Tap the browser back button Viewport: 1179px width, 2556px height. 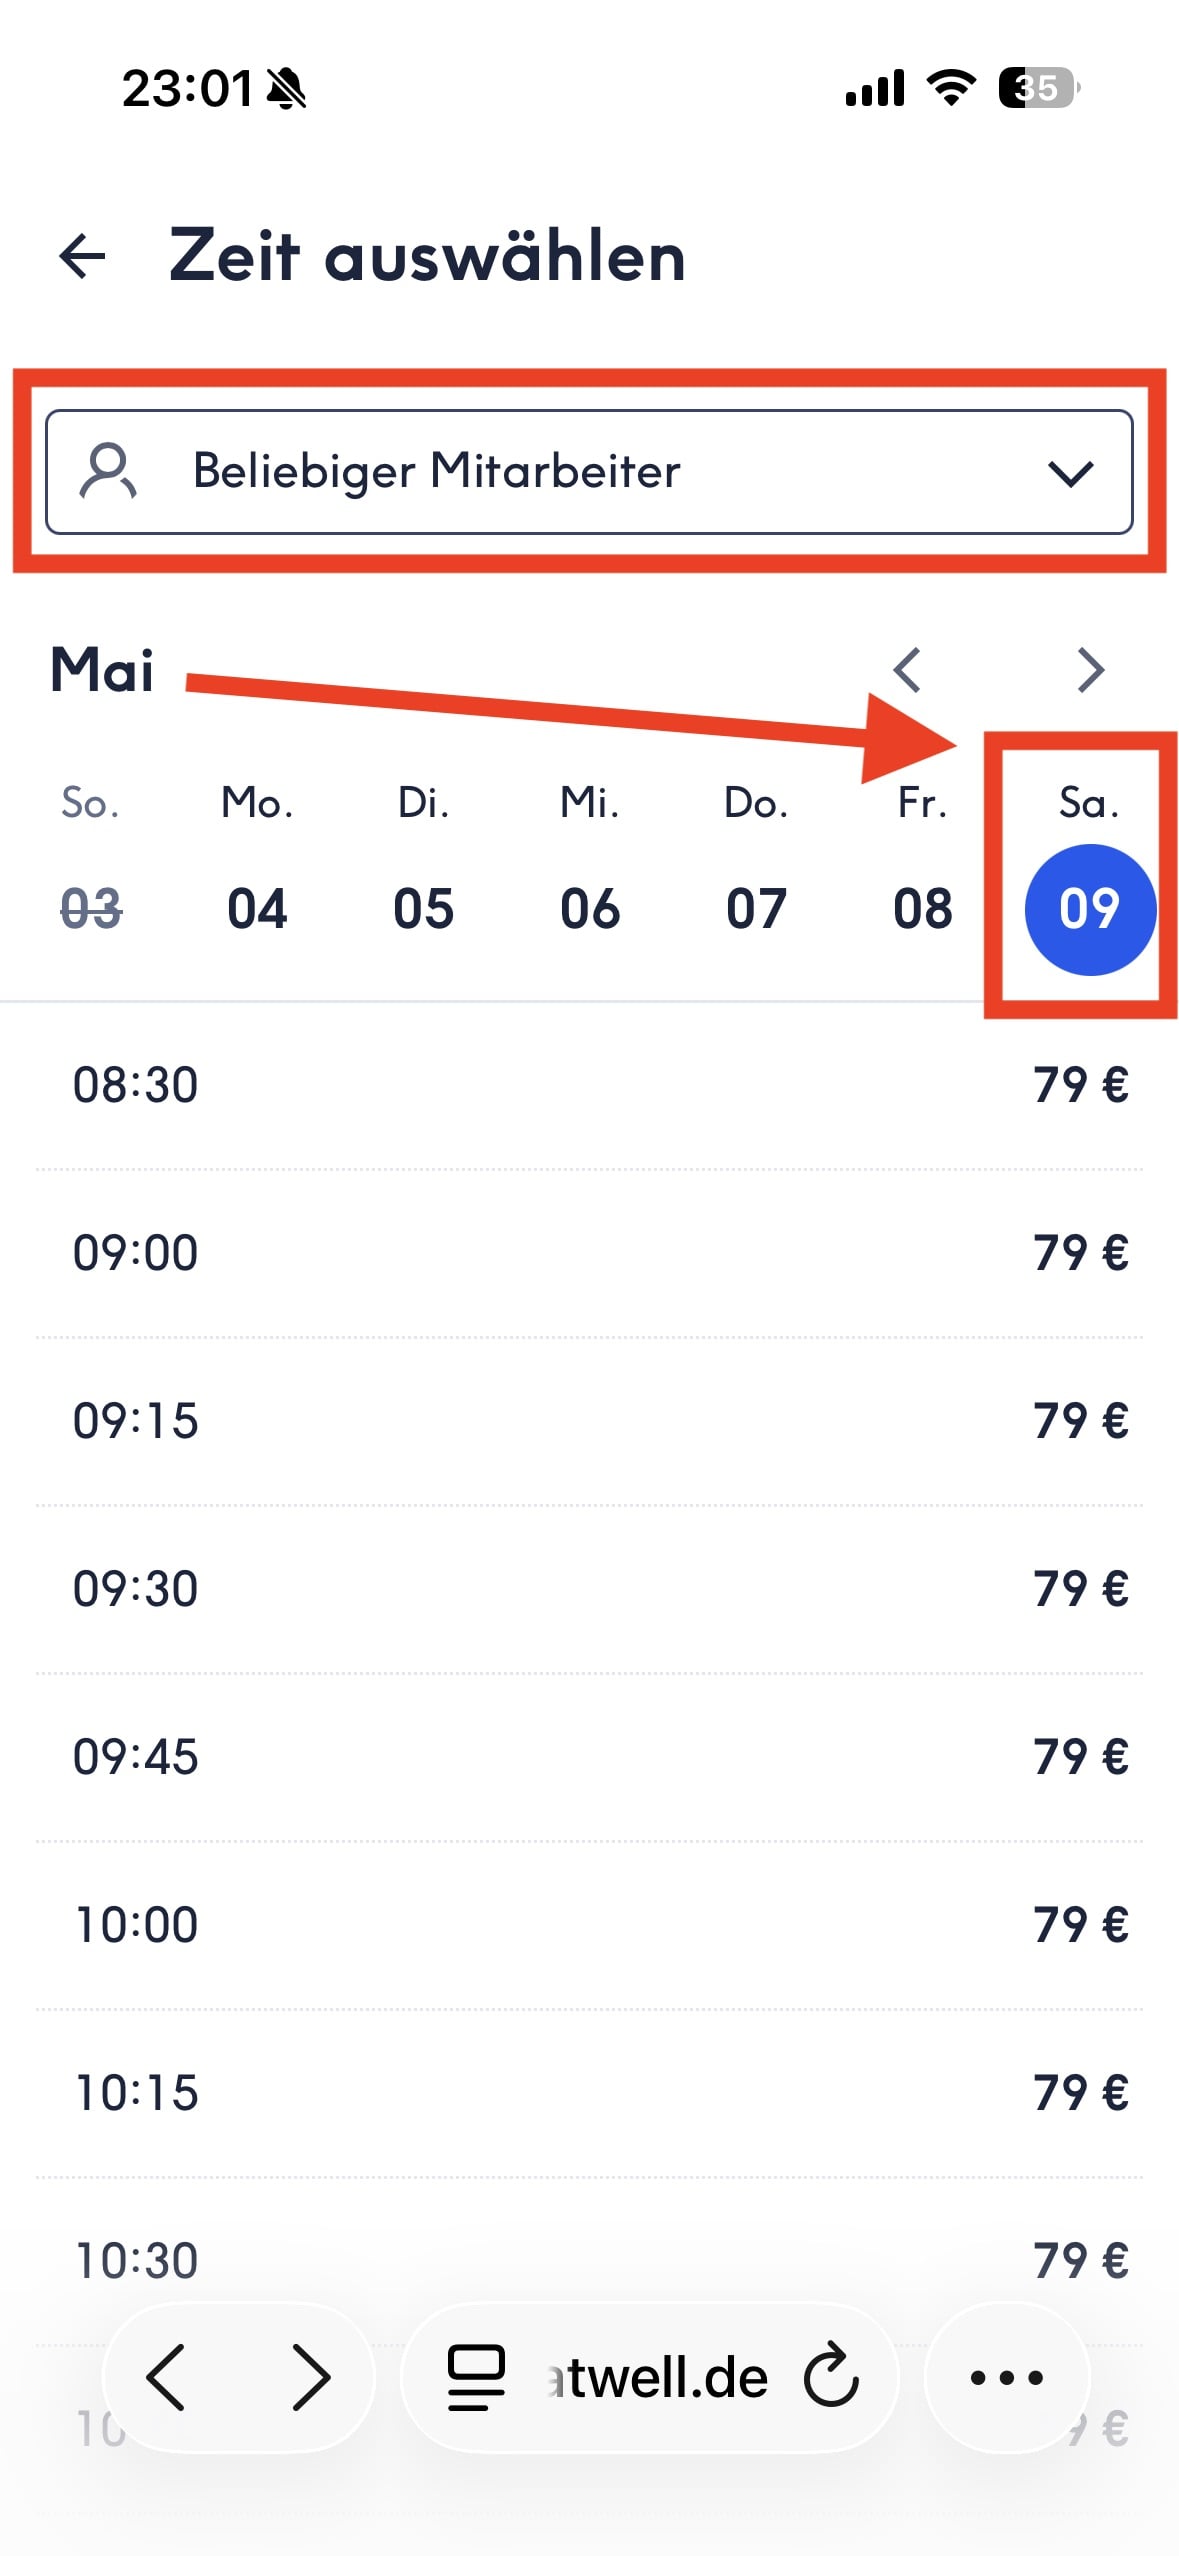166,2377
